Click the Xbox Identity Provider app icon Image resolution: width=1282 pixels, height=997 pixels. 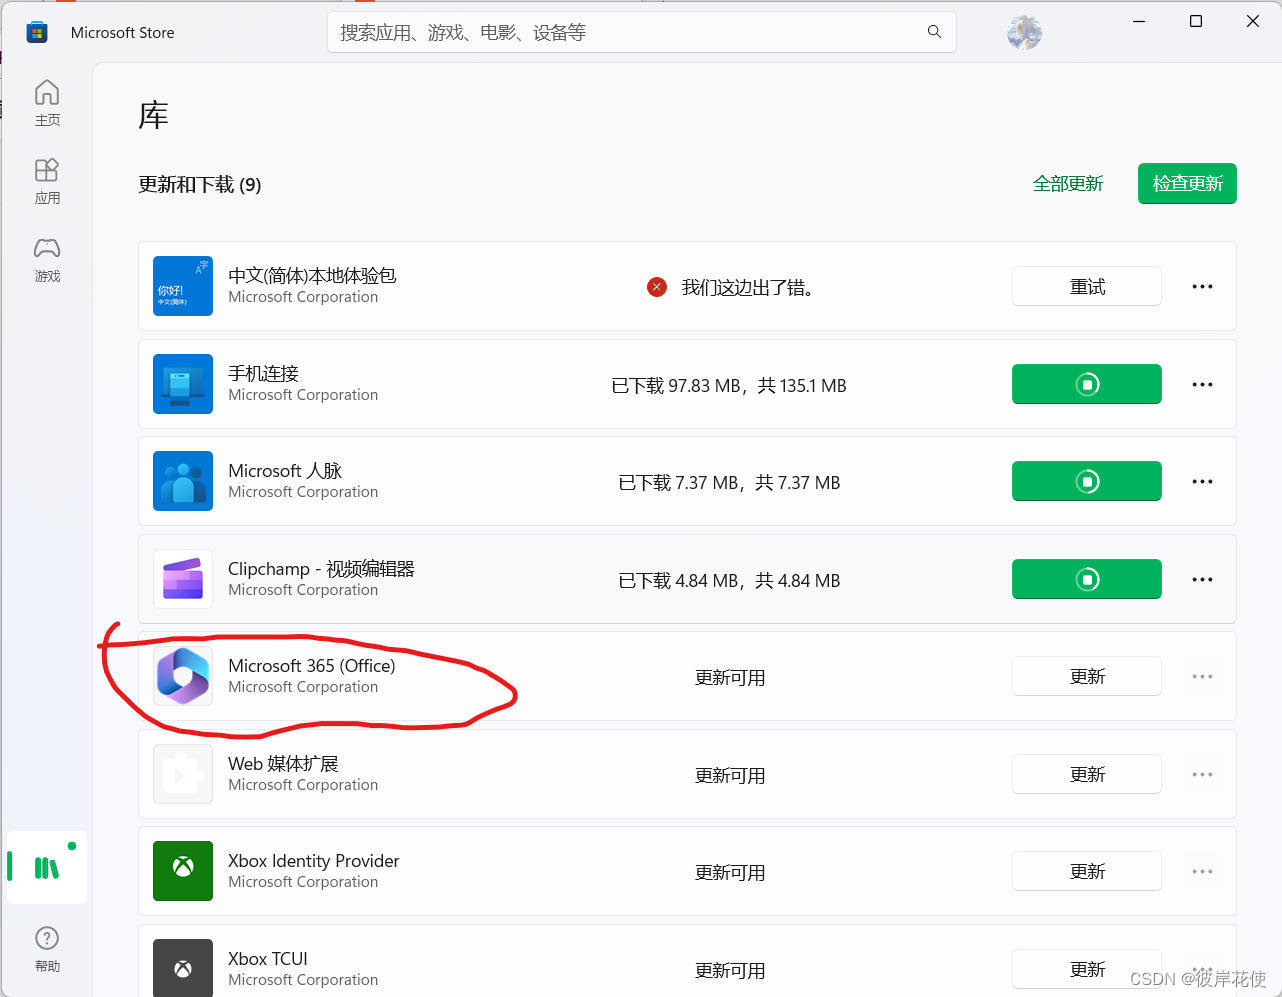click(183, 871)
